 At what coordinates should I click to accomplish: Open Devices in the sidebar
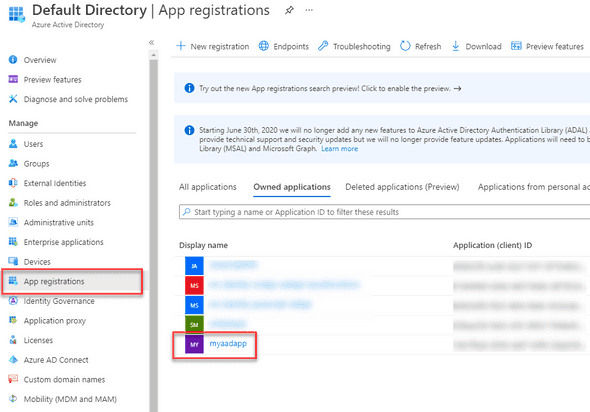point(37,262)
